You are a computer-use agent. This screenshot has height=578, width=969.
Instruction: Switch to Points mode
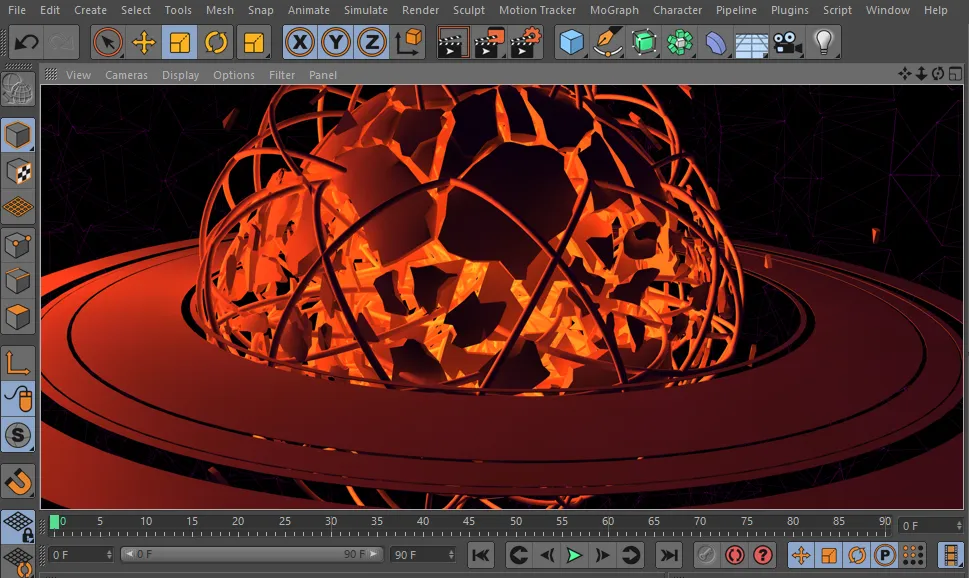pyautogui.click(x=18, y=245)
